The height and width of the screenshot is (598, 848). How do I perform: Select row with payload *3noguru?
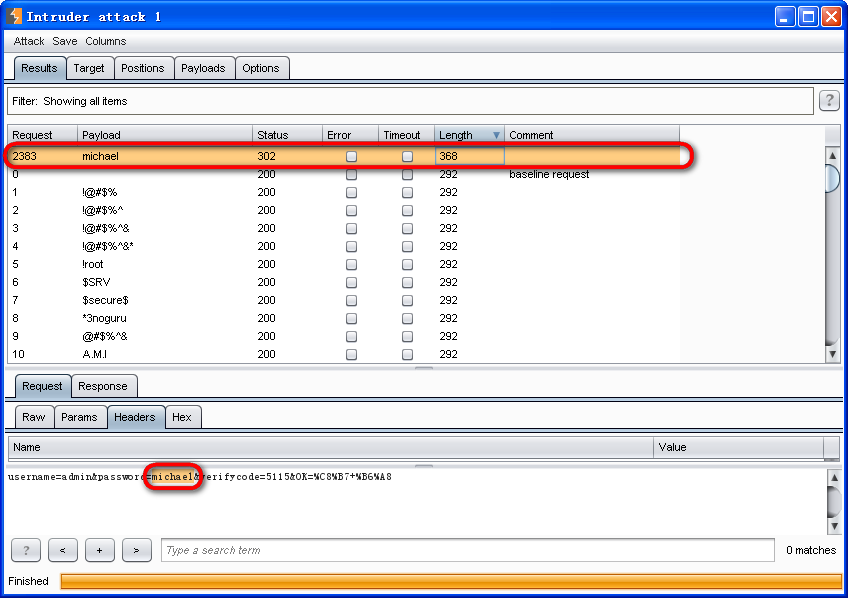(343, 318)
